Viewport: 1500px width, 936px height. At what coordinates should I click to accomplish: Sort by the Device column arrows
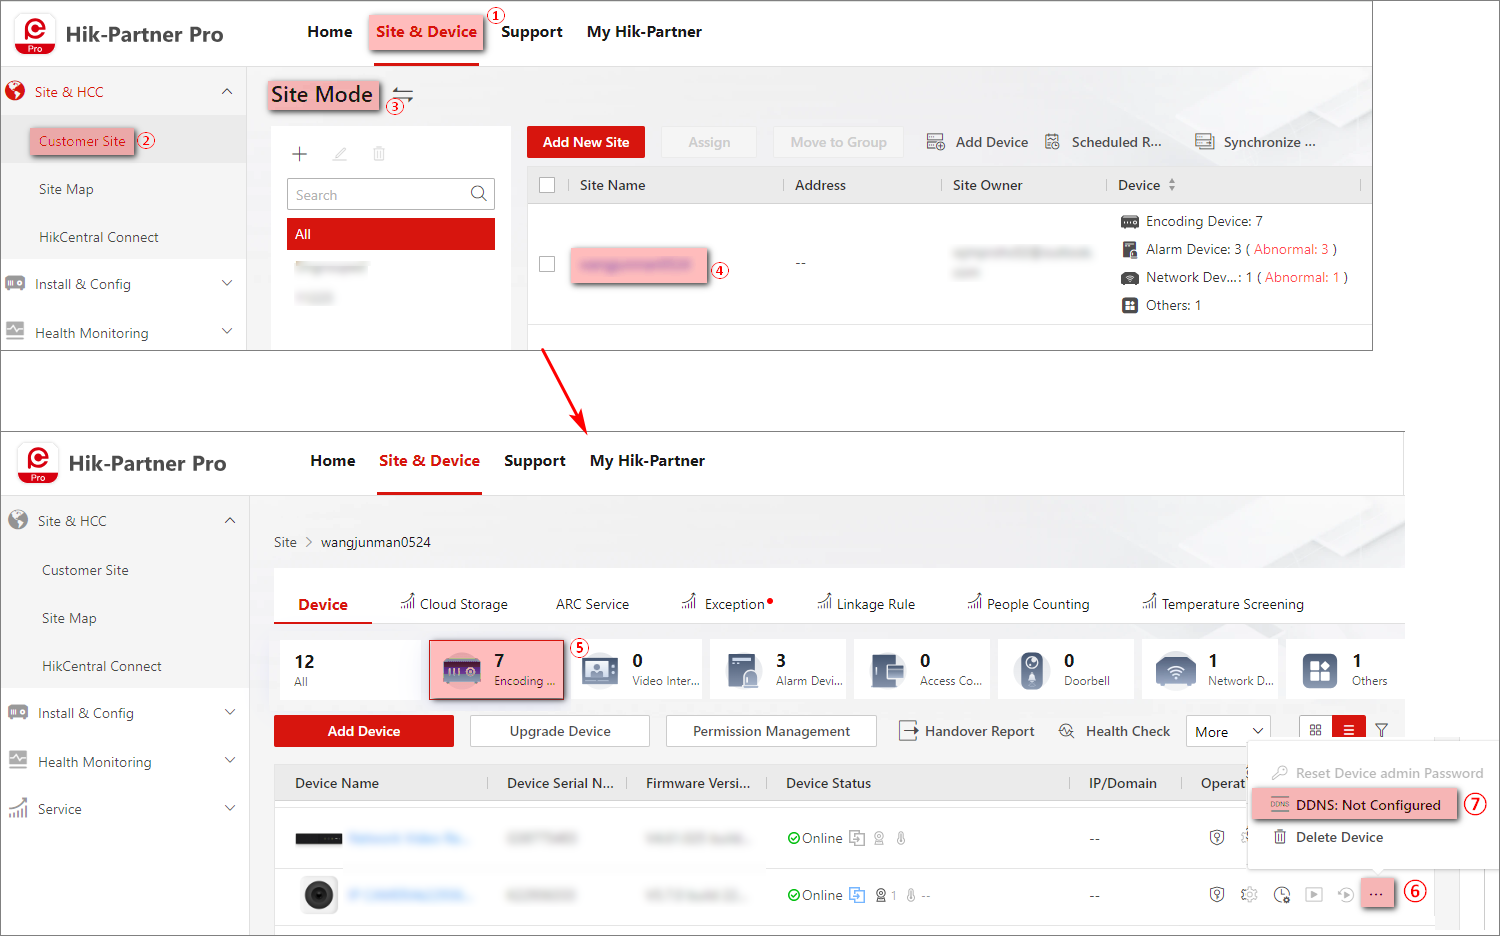[1172, 185]
